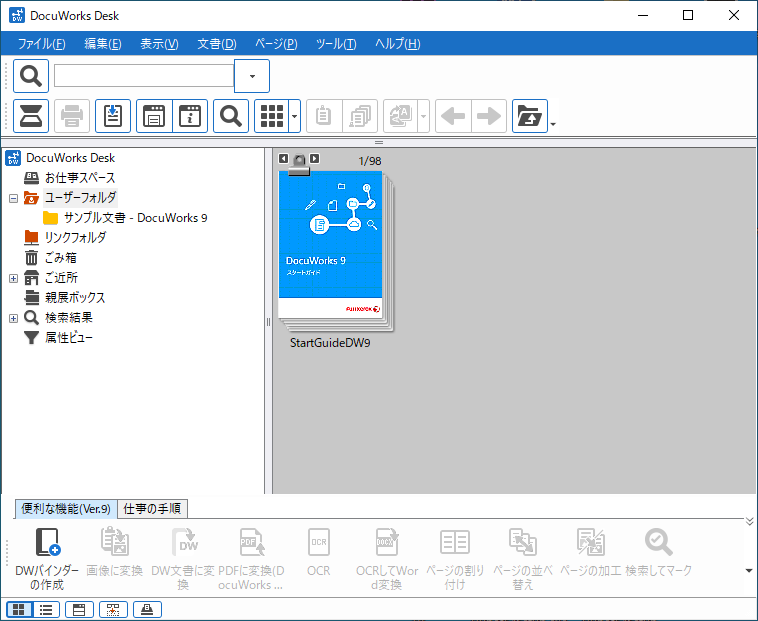Open the 文書(D) menu
The width and height of the screenshot is (758, 621).
[217, 44]
